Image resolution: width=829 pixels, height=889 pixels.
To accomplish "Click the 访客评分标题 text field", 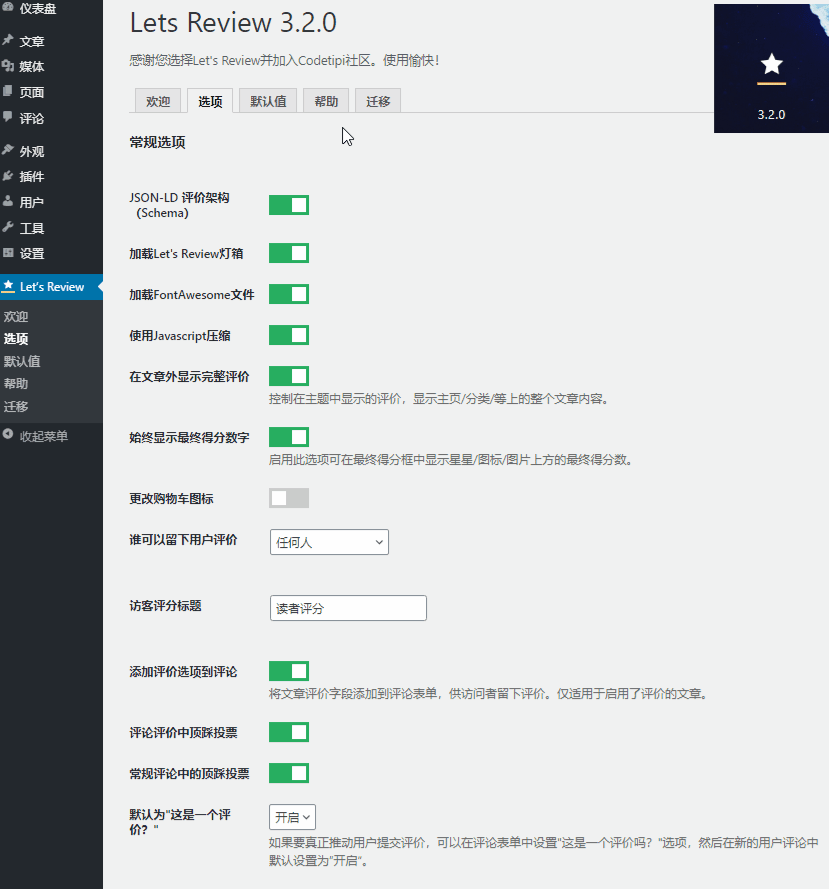I will point(348,608).
